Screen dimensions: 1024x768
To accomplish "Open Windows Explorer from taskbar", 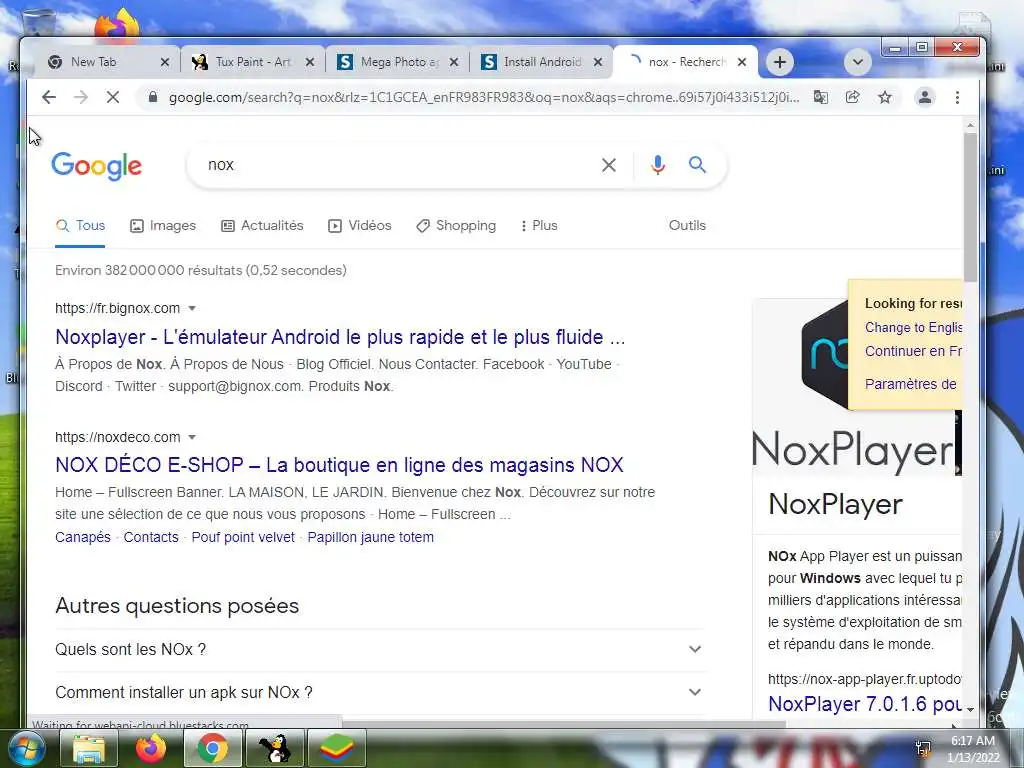I will (89, 748).
